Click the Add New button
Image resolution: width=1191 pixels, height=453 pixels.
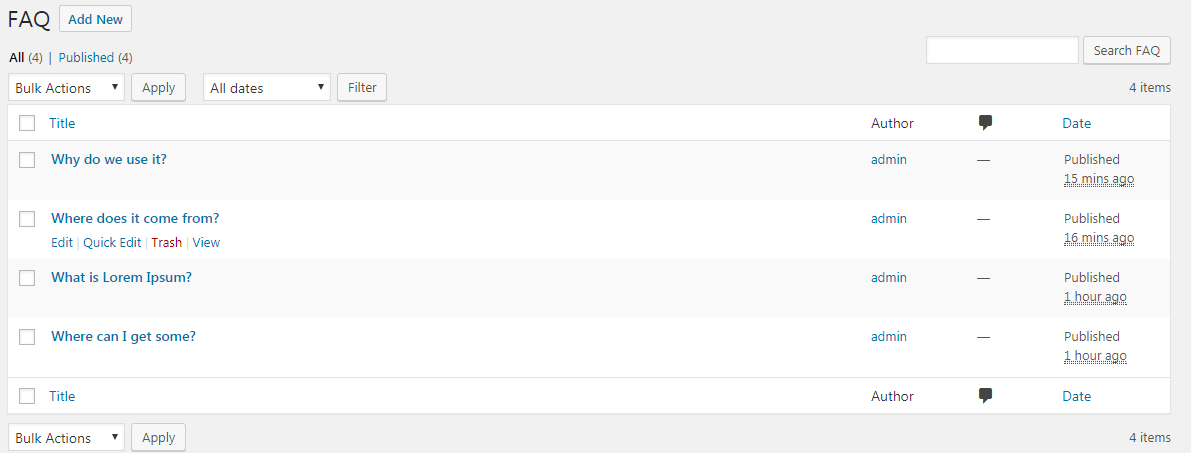[96, 19]
